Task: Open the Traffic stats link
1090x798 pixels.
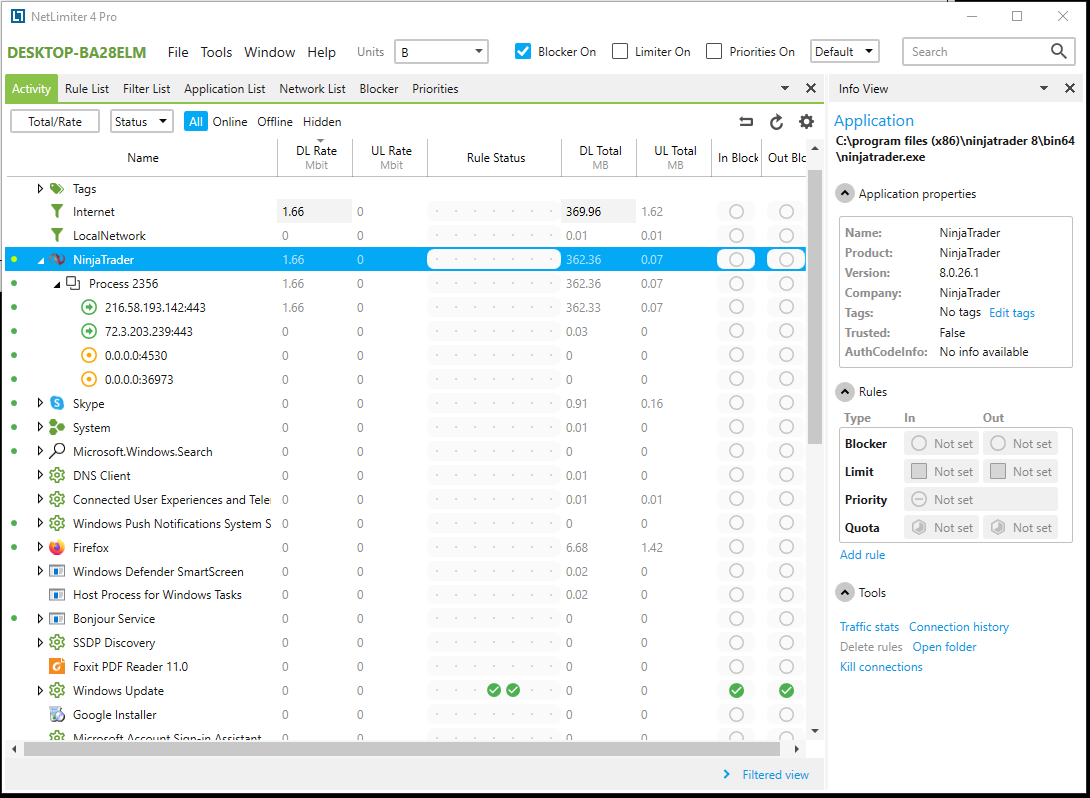Action: coord(869,627)
